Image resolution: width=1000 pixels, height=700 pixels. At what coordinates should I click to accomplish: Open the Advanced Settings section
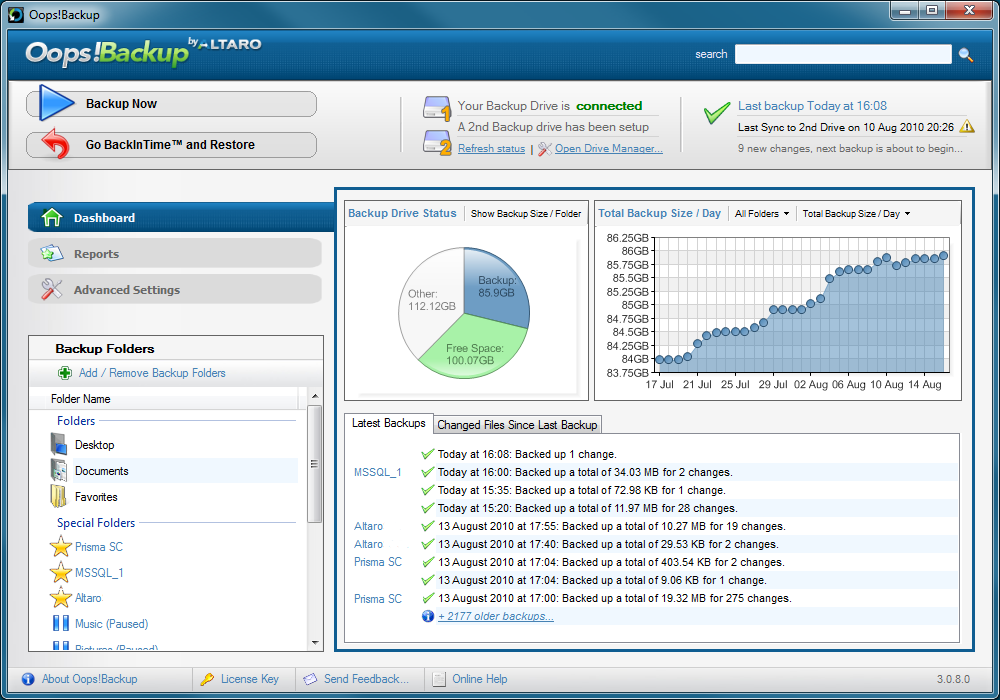(x=175, y=289)
